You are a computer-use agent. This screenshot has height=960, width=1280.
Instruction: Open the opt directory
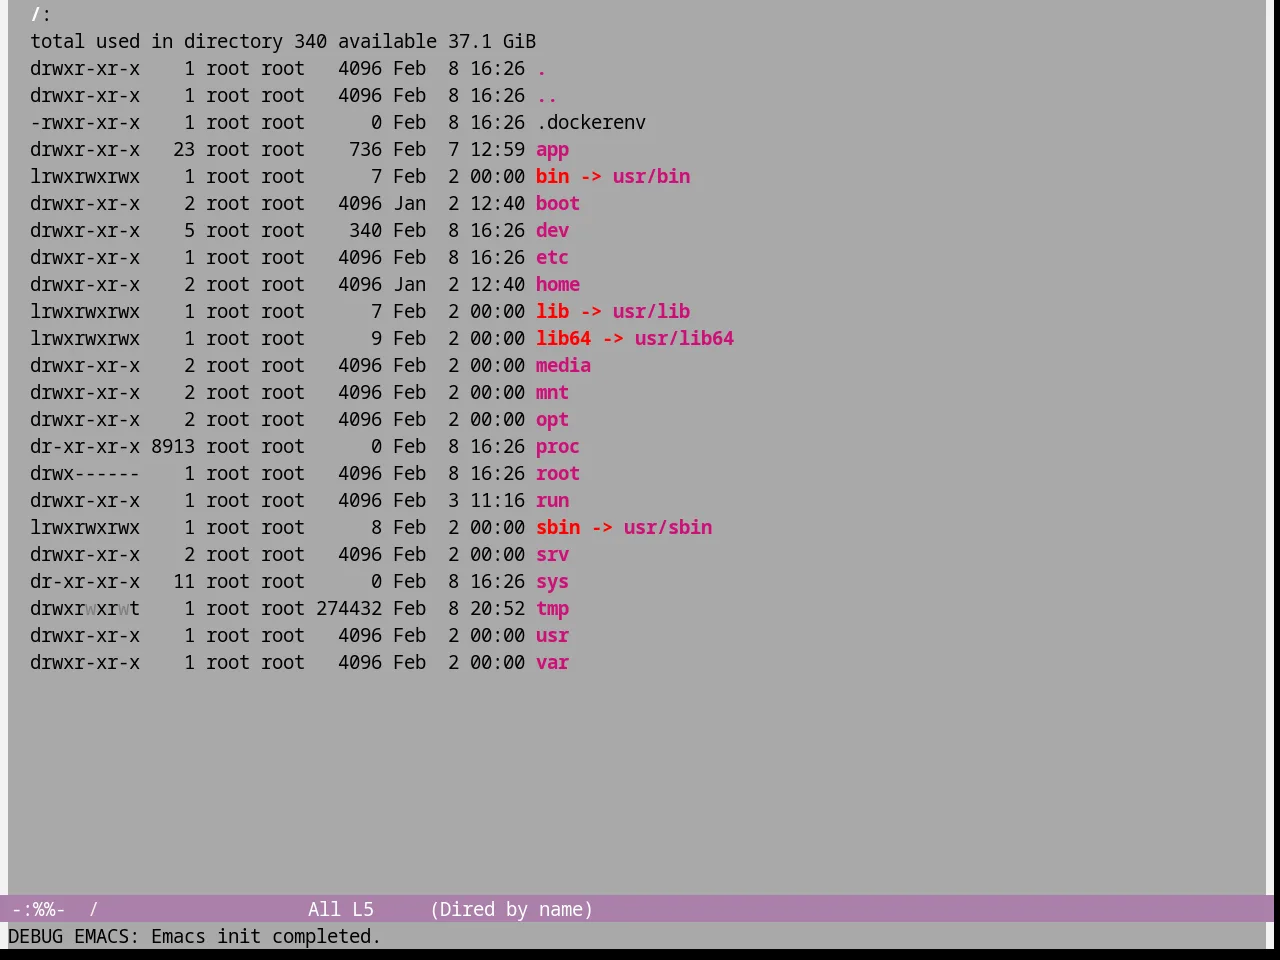[552, 419]
